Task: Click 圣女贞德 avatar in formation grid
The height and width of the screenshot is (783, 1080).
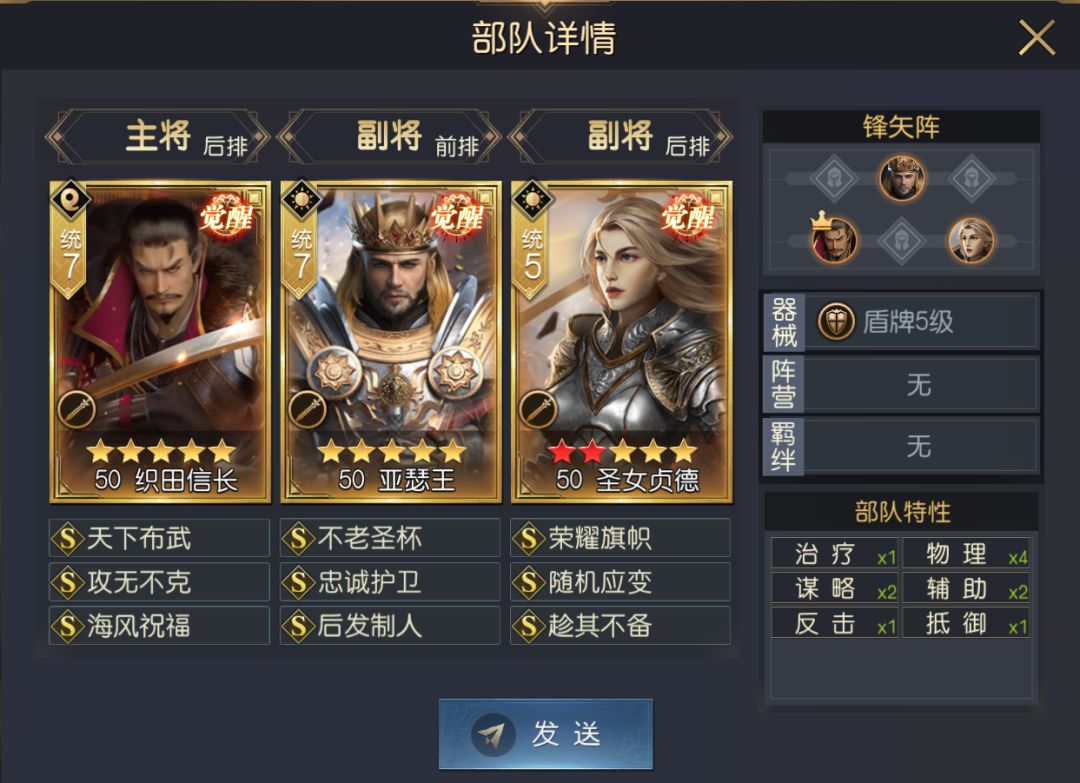Action: pos(970,240)
